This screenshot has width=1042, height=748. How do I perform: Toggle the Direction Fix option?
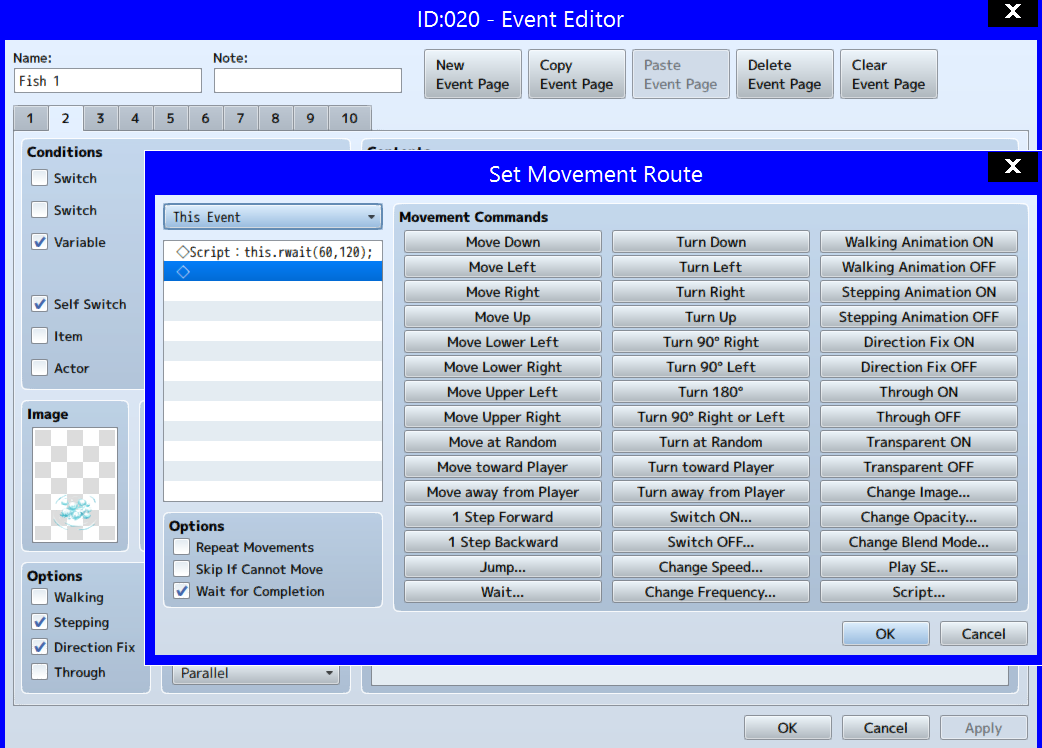pos(40,647)
